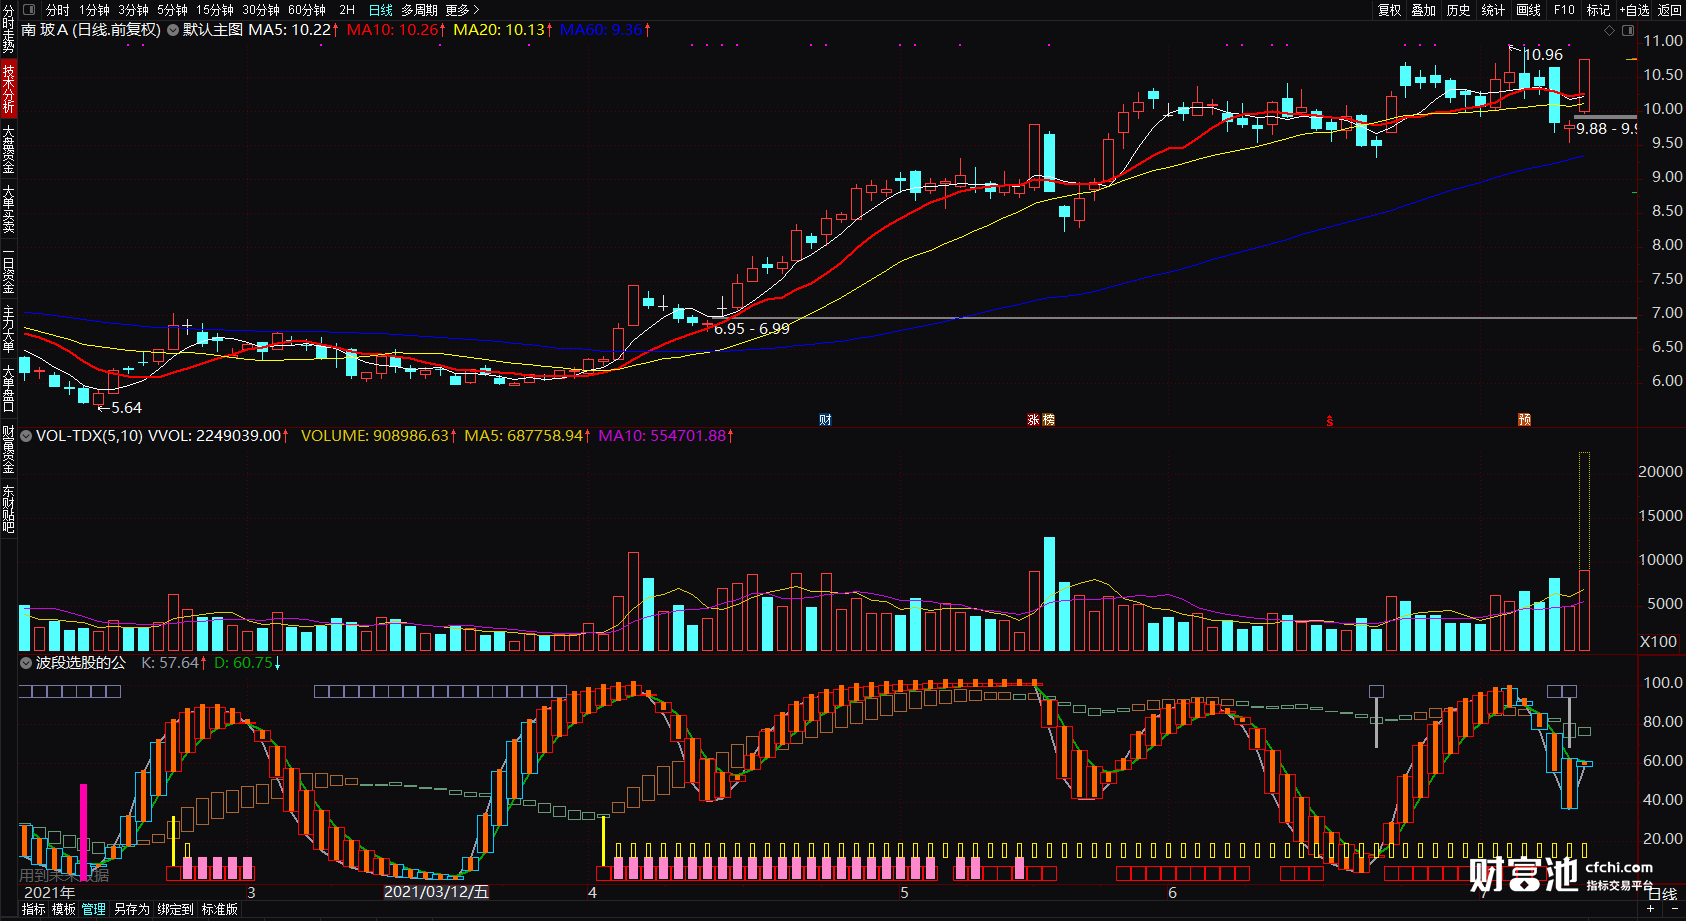Click the 涨榜 marker on chart
Screen dimensions: 1686x921
click(1041, 420)
